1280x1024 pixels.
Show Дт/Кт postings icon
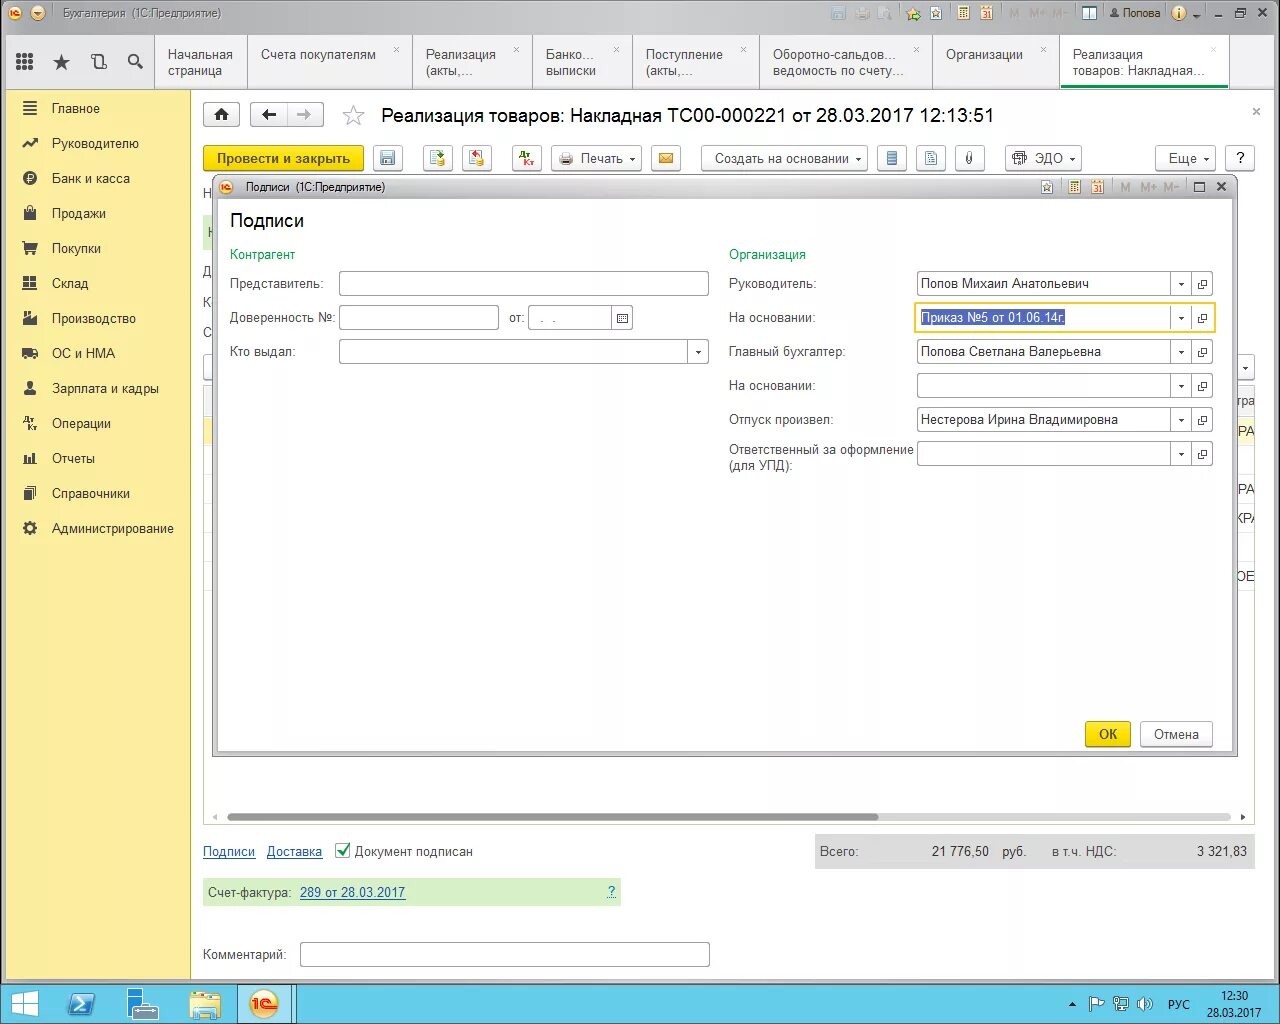pyautogui.click(x=527, y=158)
